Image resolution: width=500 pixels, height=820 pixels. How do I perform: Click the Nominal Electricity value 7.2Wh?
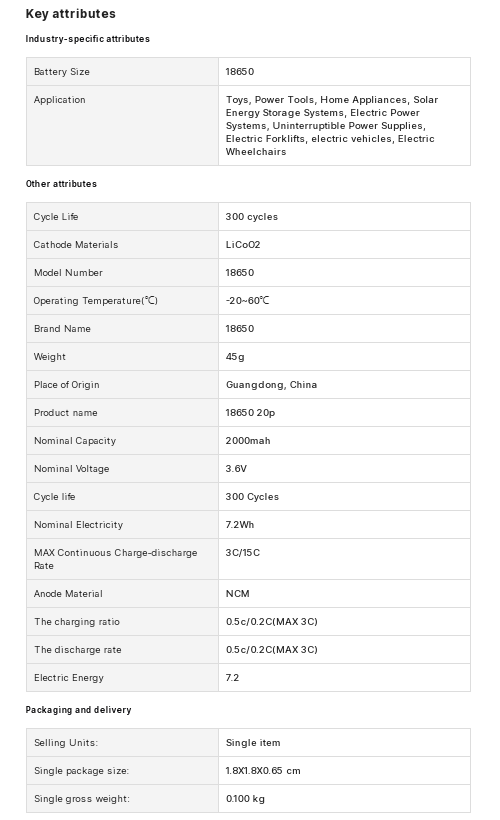pyautogui.click(x=240, y=525)
